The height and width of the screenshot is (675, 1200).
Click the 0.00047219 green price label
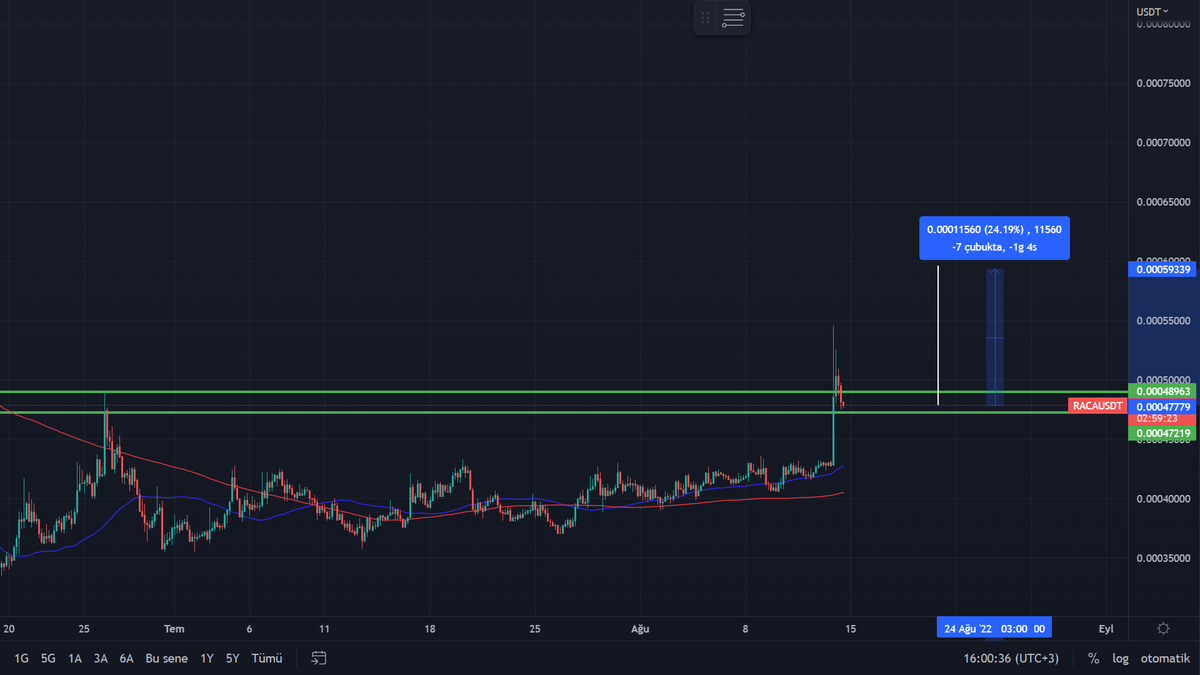(1162, 433)
